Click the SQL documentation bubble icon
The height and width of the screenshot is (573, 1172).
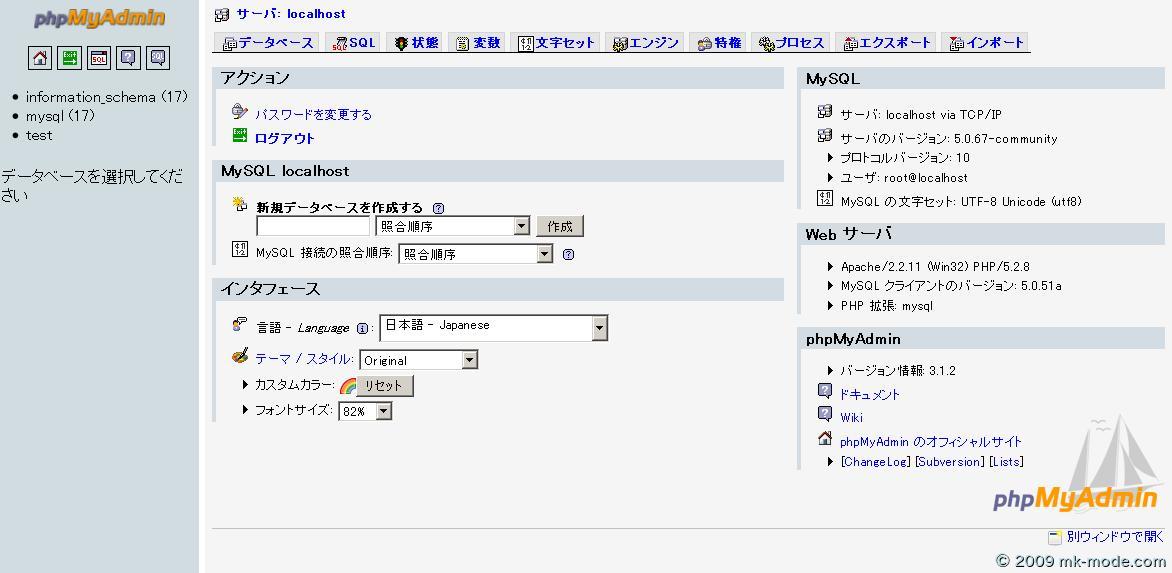click(x=158, y=58)
